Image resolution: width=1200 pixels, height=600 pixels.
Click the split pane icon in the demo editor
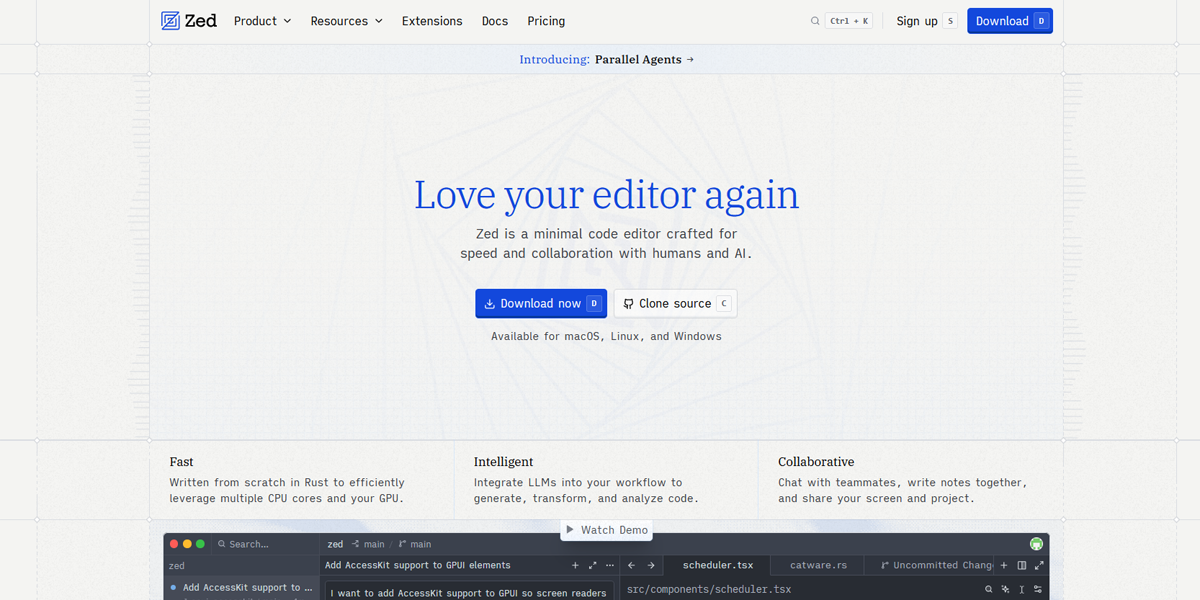pos(1021,565)
